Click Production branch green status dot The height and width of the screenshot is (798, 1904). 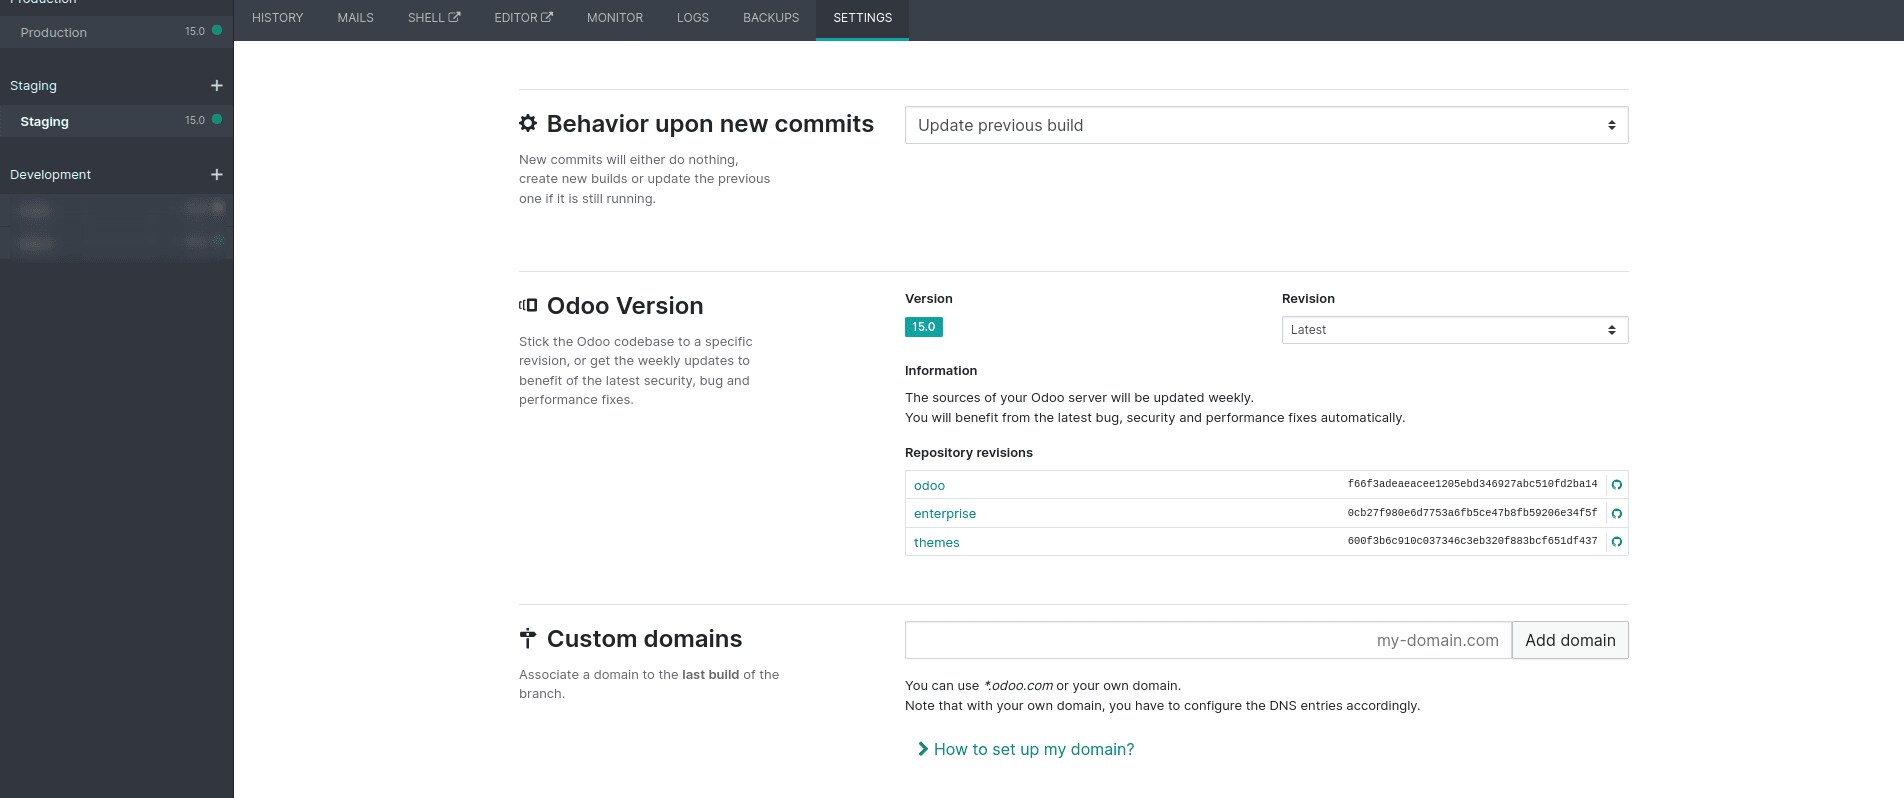coord(217,31)
